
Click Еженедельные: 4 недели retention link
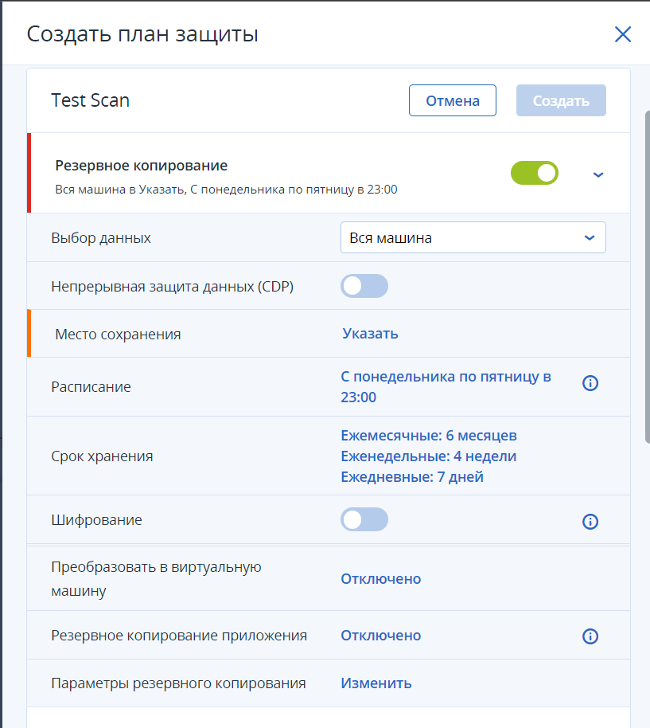(x=428, y=456)
